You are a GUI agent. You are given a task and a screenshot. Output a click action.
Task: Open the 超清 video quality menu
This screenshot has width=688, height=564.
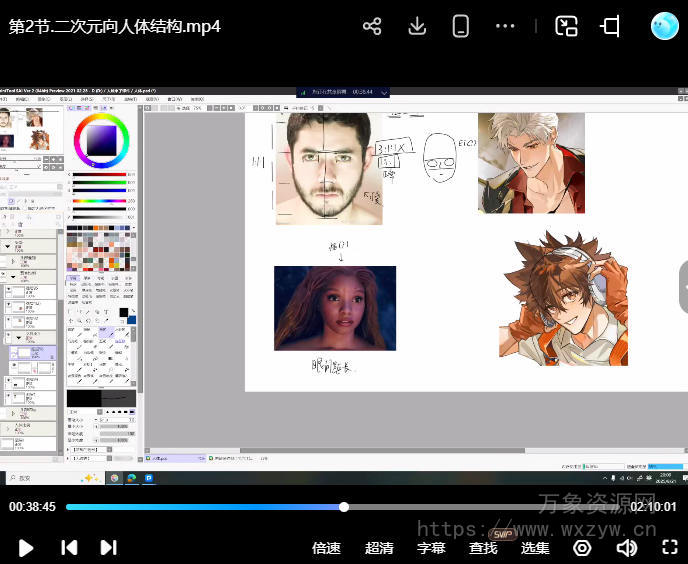[x=379, y=548]
